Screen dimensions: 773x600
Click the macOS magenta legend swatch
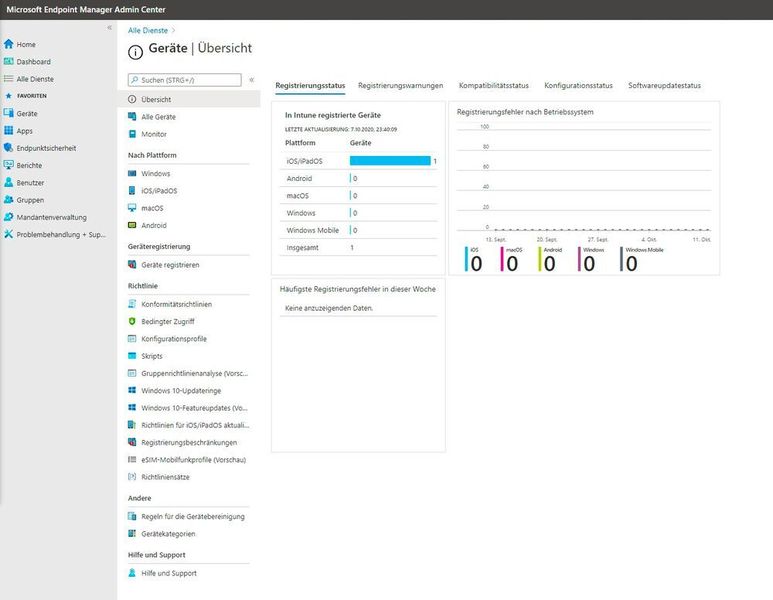pos(501,262)
